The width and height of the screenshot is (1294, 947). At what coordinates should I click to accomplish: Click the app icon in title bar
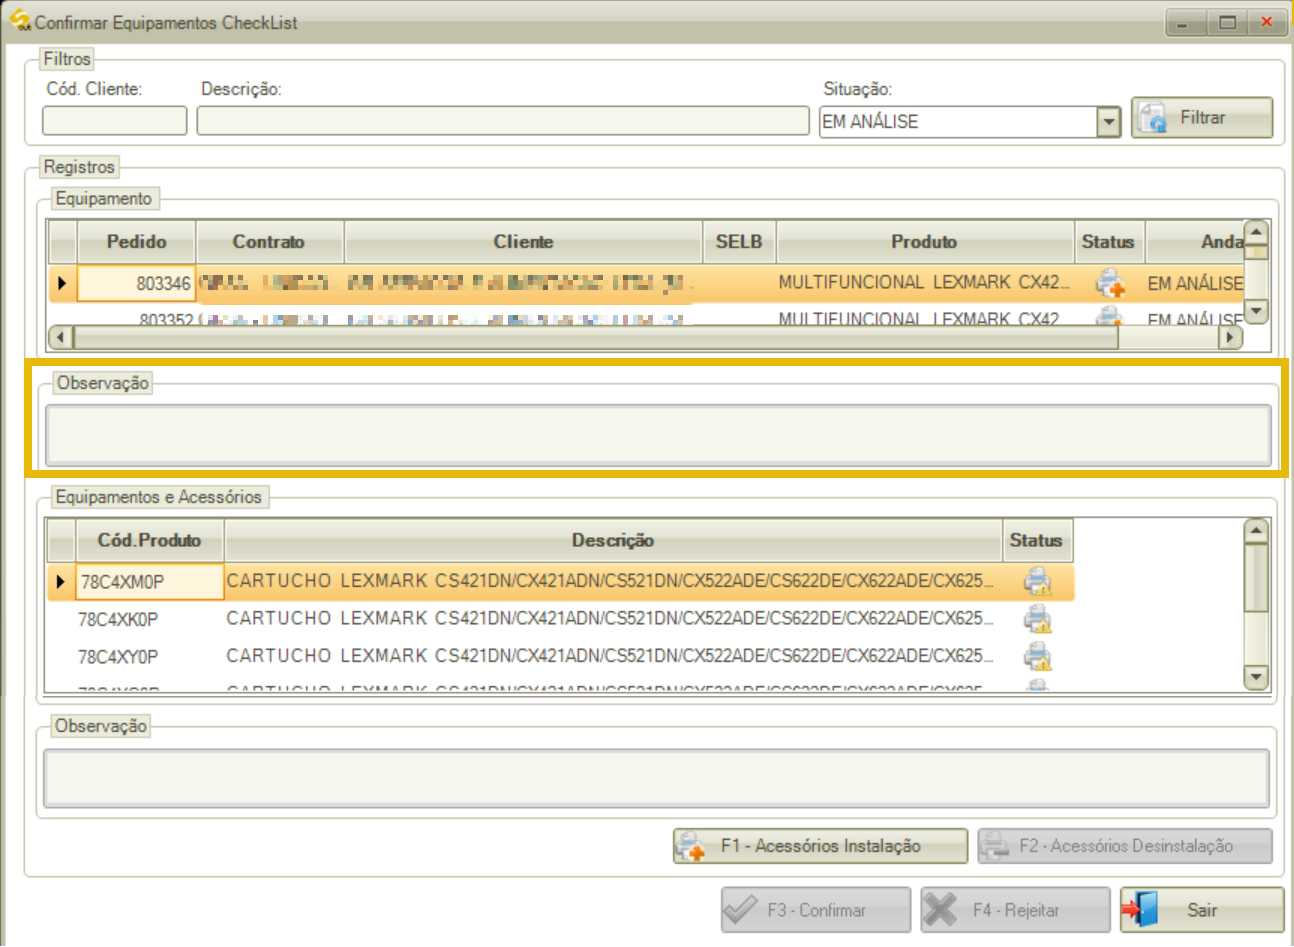click(19, 20)
